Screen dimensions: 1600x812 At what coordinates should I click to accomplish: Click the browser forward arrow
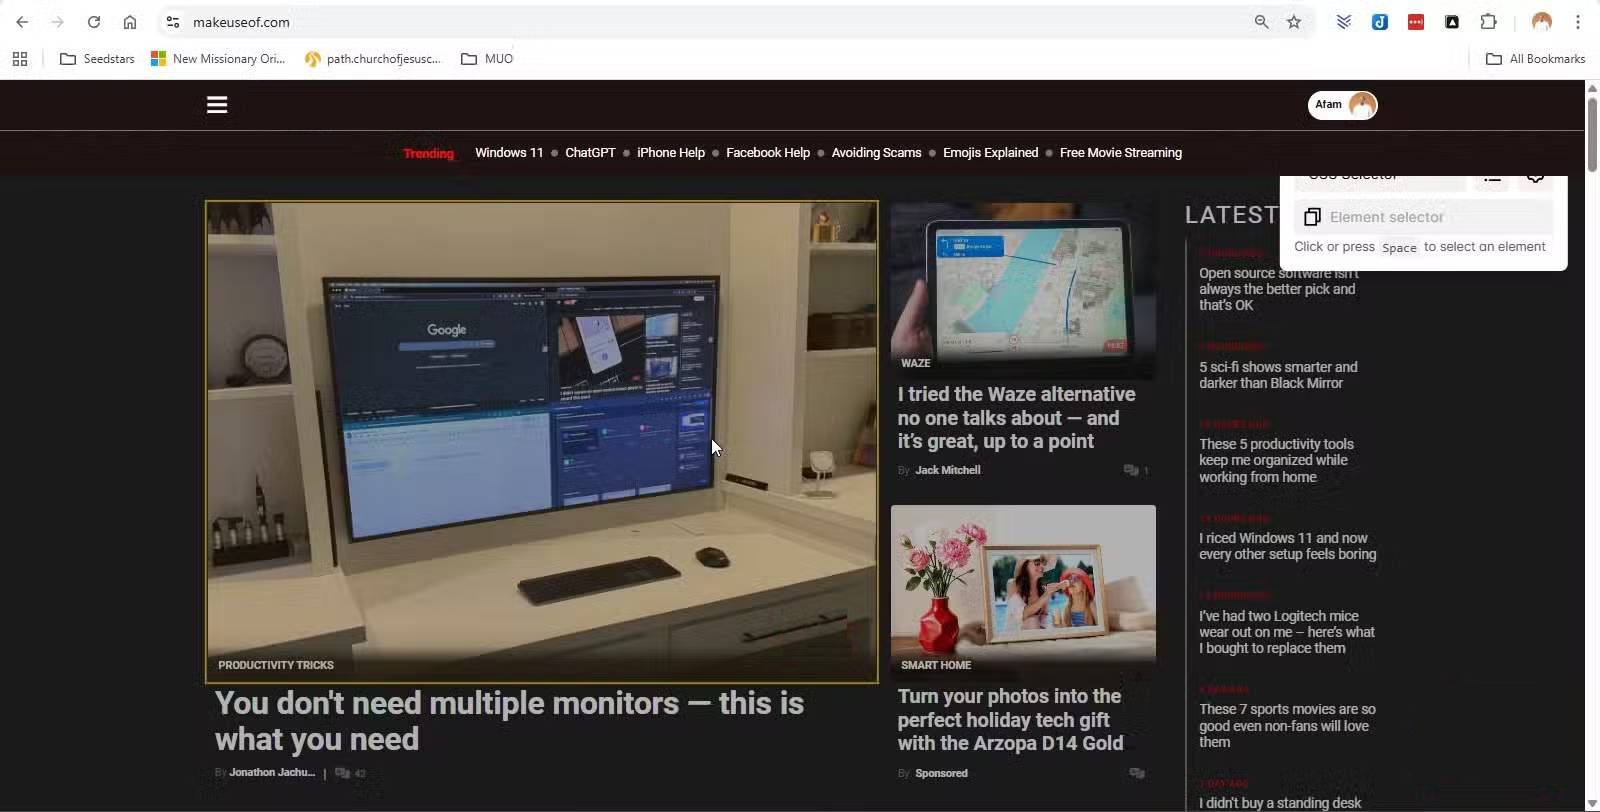pos(58,22)
